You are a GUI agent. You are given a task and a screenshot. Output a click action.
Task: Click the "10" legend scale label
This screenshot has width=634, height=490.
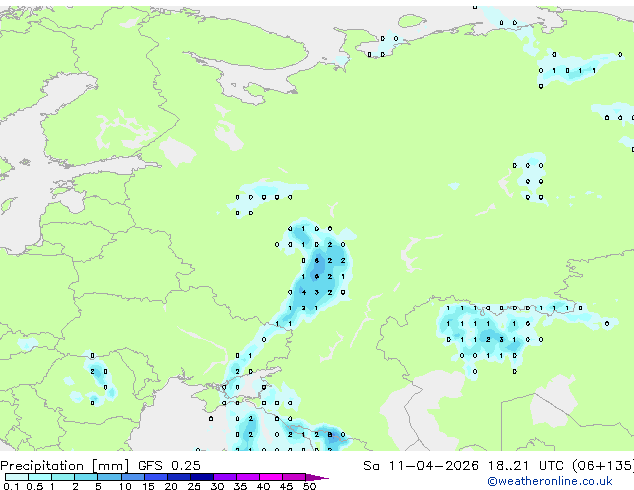[125, 486]
